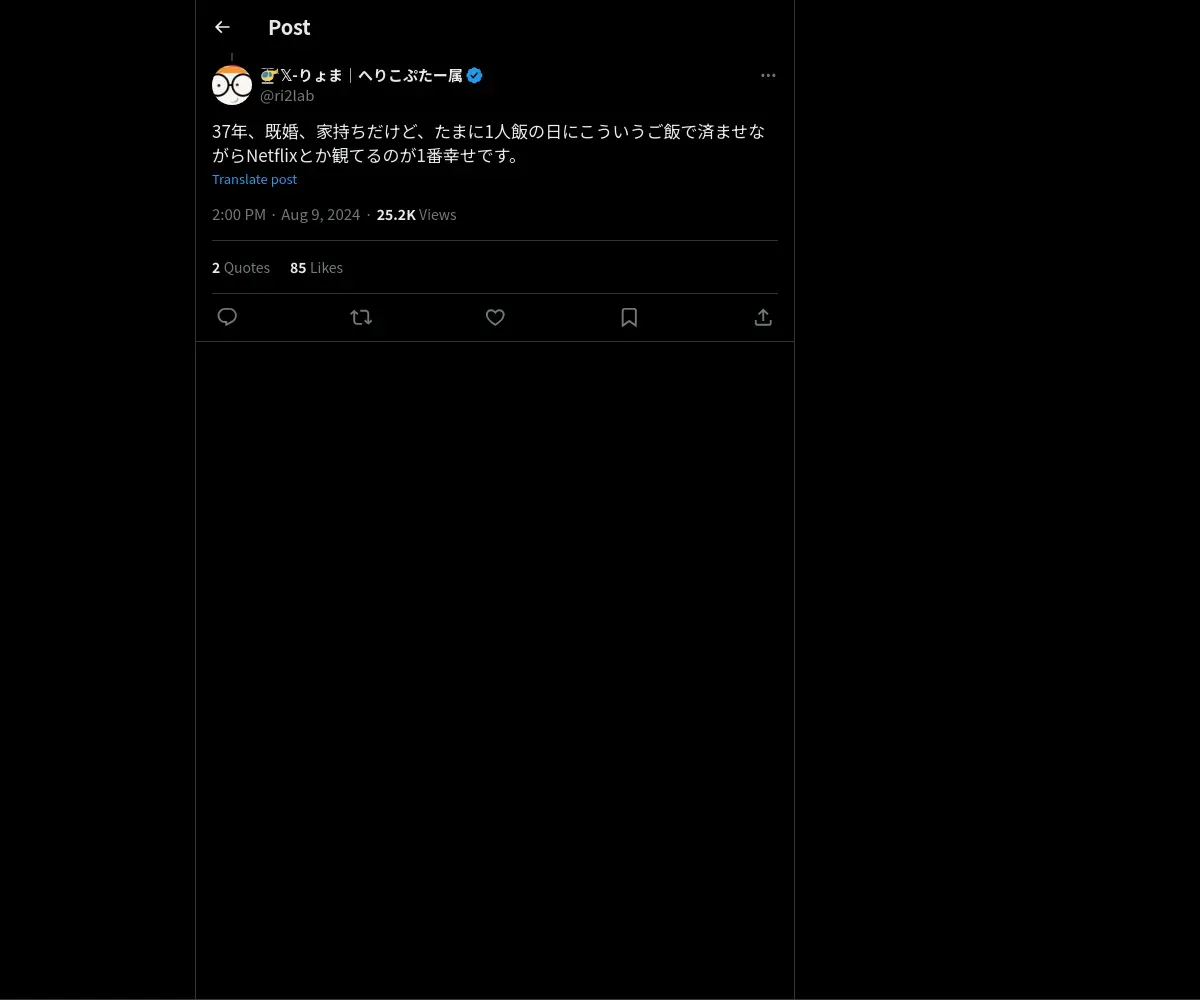View the 85 Likes list
This screenshot has height=1000, width=1200.
(x=316, y=267)
